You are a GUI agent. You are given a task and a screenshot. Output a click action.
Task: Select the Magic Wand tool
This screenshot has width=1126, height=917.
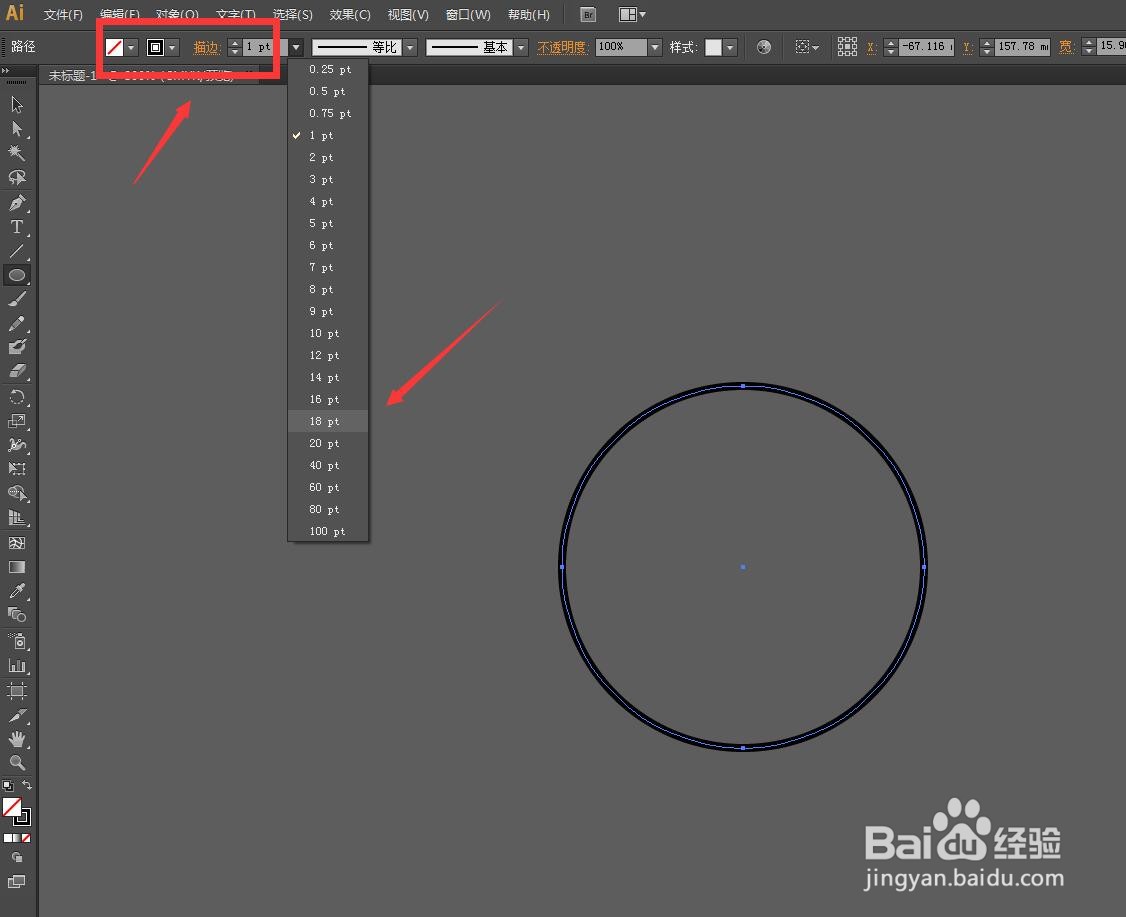[17, 152]
